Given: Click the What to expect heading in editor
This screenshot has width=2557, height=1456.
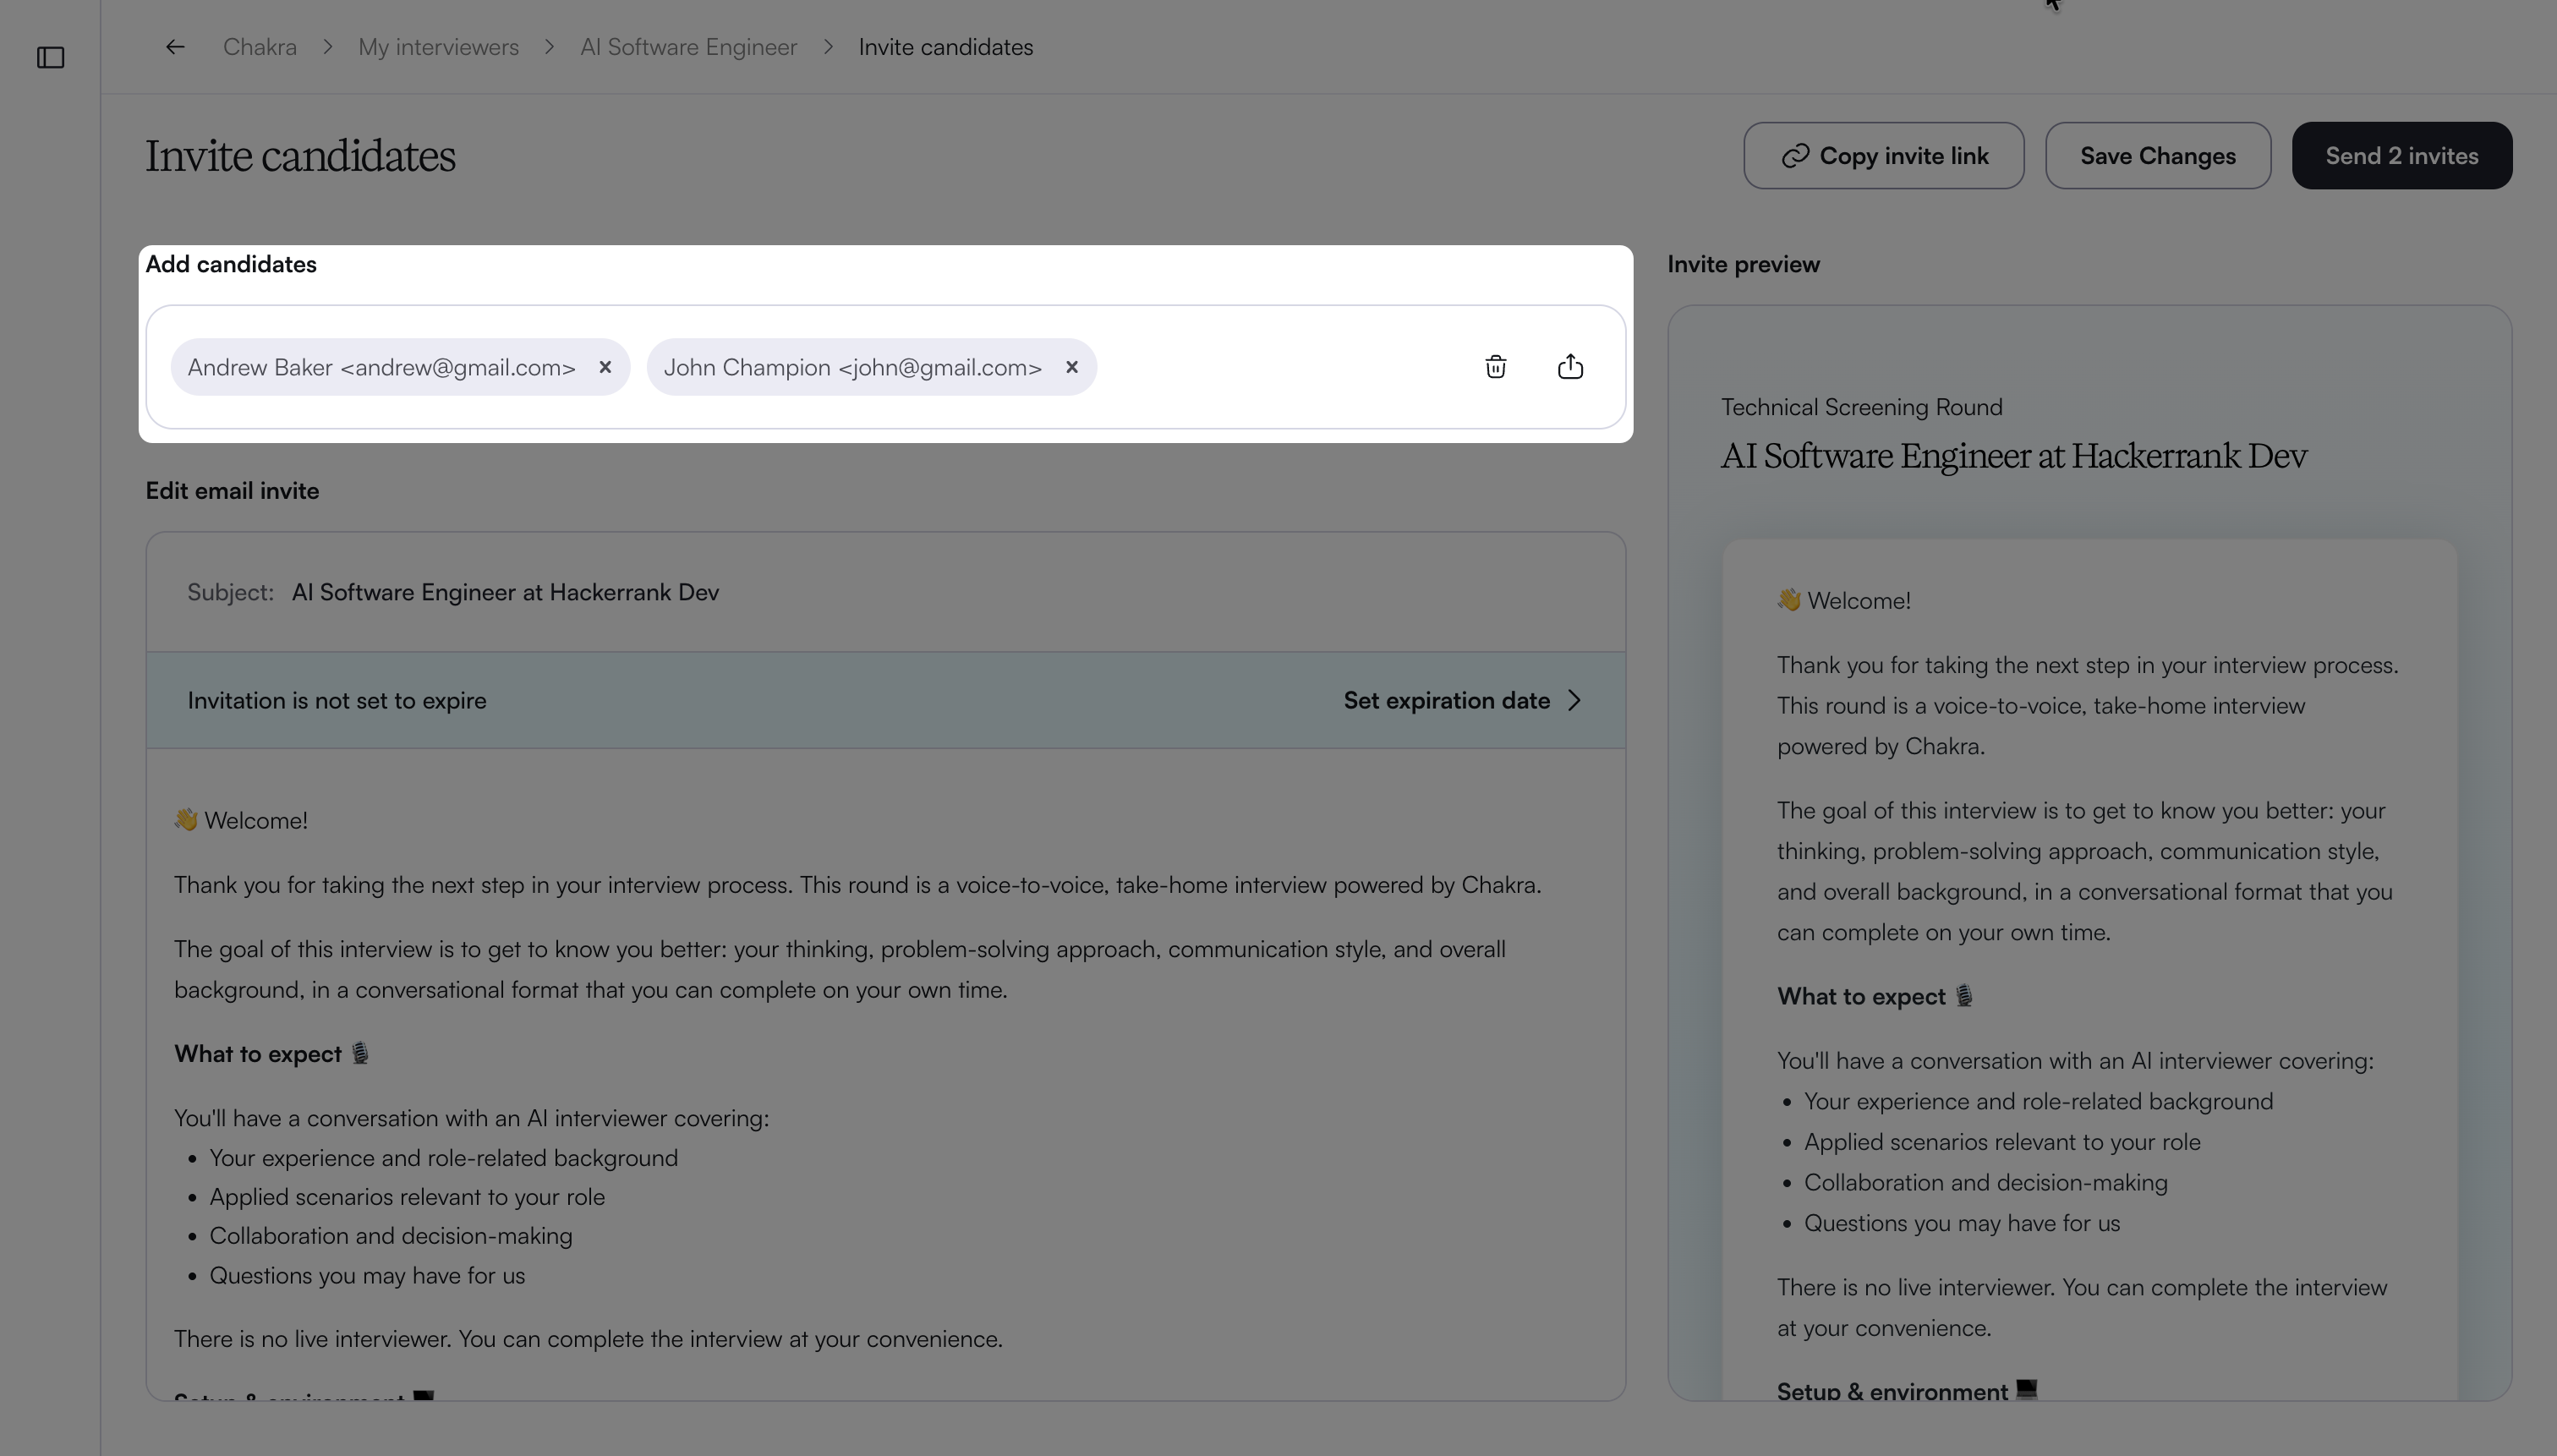Looking at the screenshot, I should click(x=258, y=1054).
